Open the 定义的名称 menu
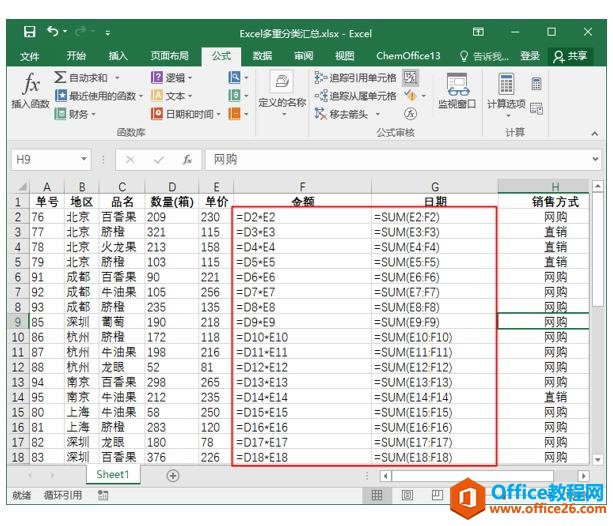The height and width of the screenshot is (526, 613). [282, 95]
